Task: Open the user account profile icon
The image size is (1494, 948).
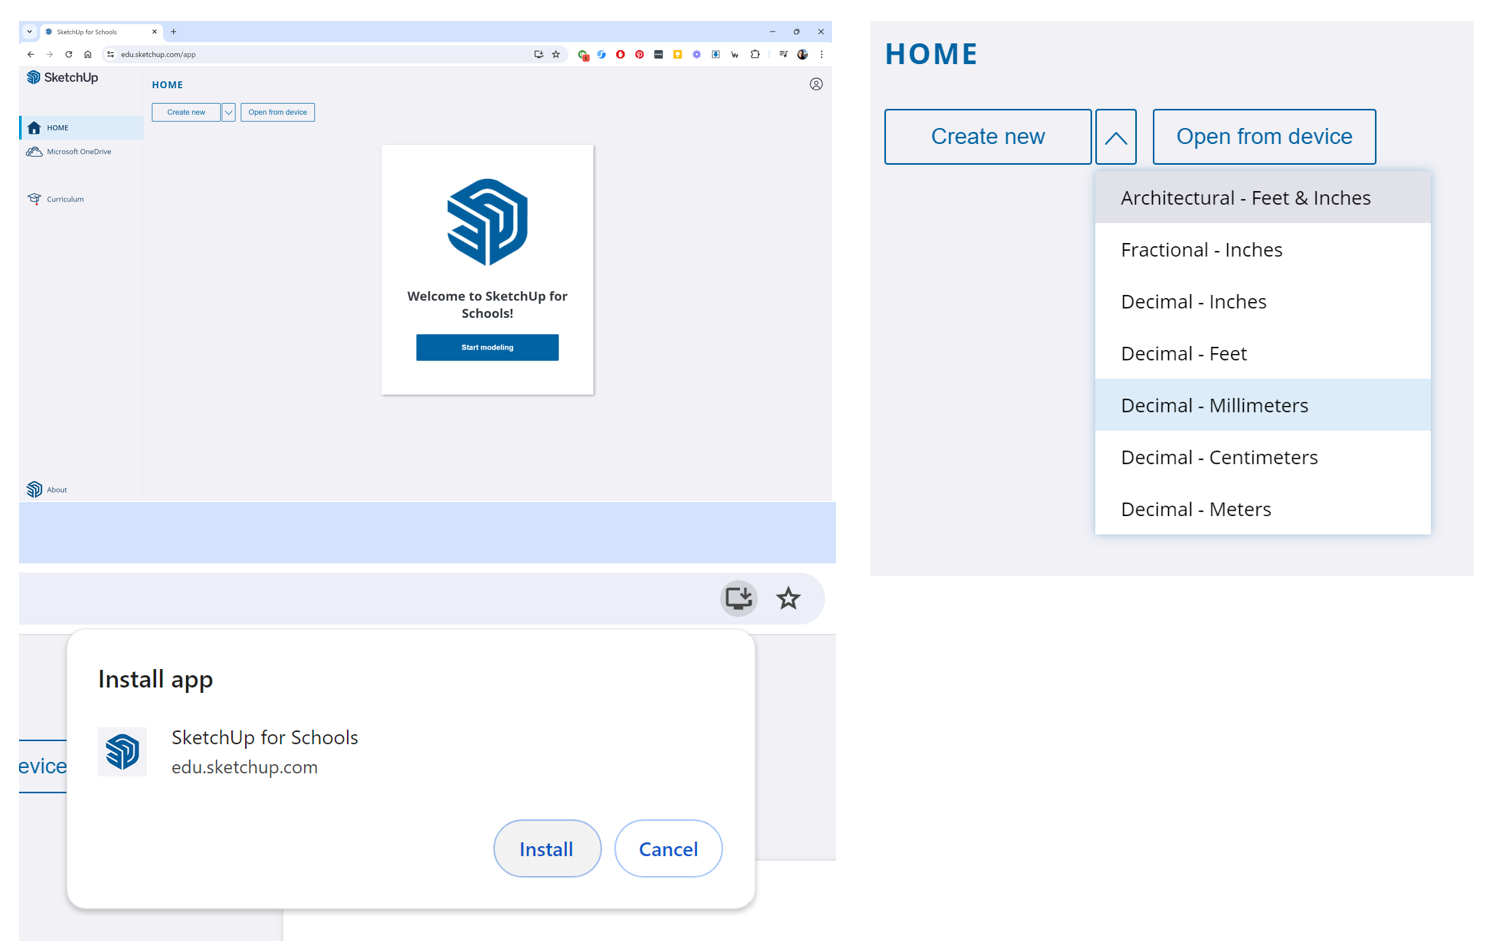Action: pyautogui.click(x=816, y=85)
